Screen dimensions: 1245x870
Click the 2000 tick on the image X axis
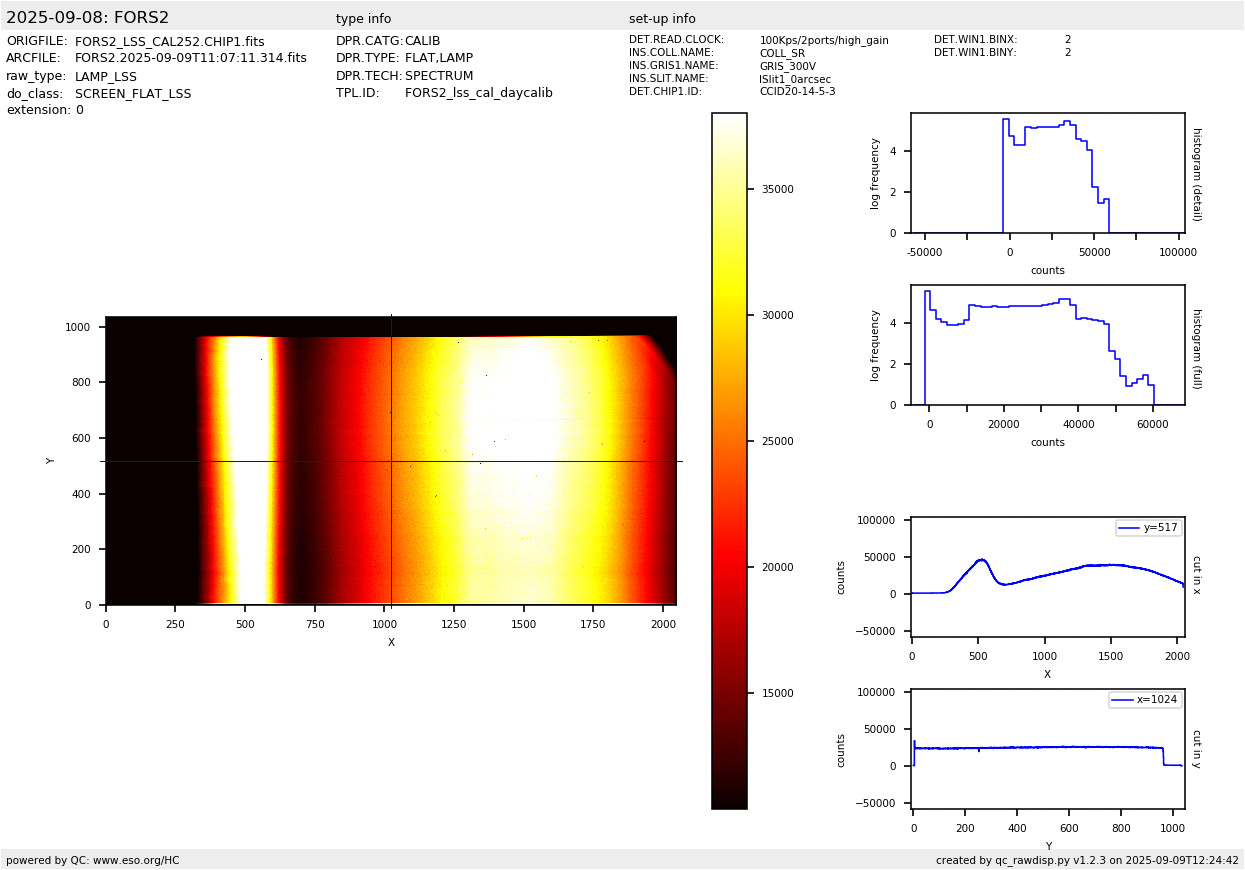click(x=664, y=624)
